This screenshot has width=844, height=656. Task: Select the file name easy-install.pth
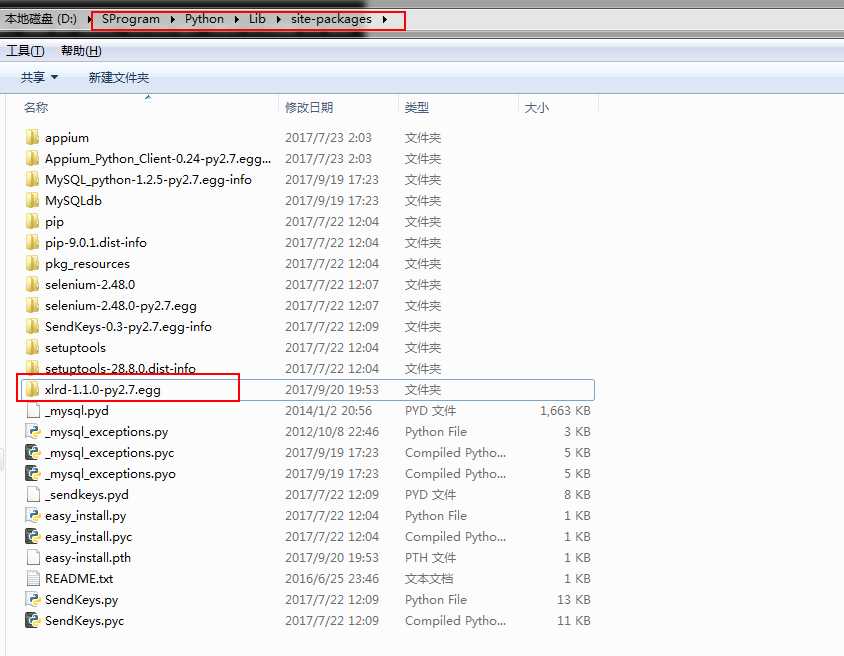[x=88, y=558]
